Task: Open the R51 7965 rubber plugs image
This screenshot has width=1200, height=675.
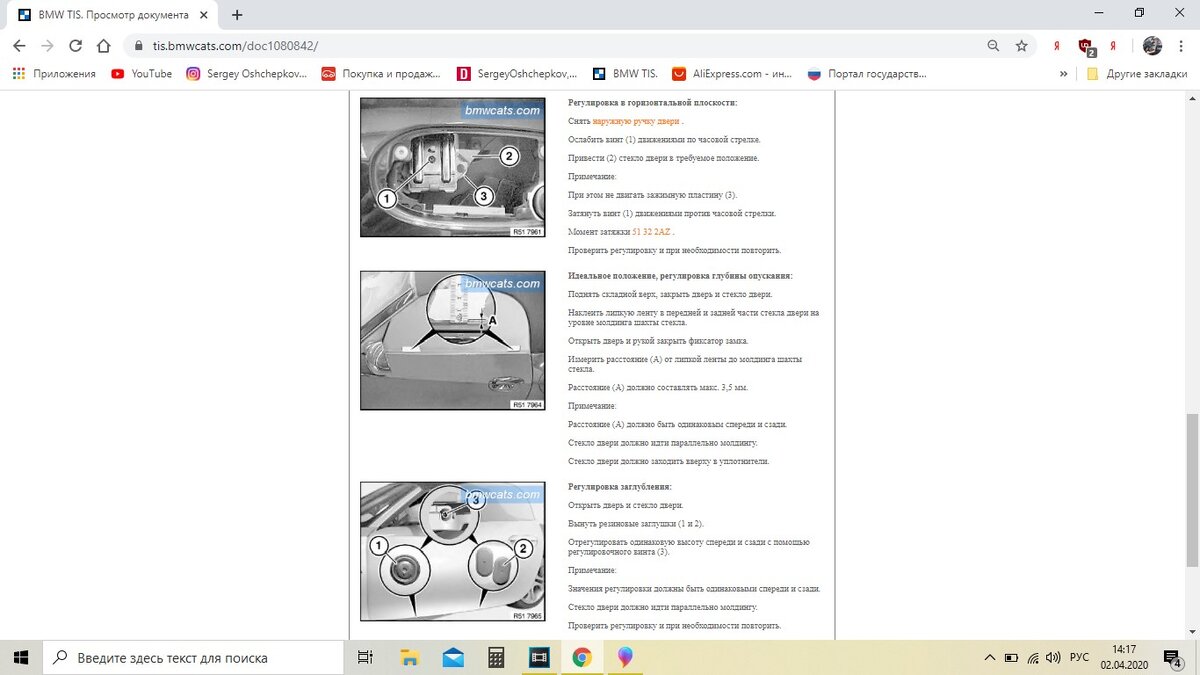Action: (x=452, y=551)
